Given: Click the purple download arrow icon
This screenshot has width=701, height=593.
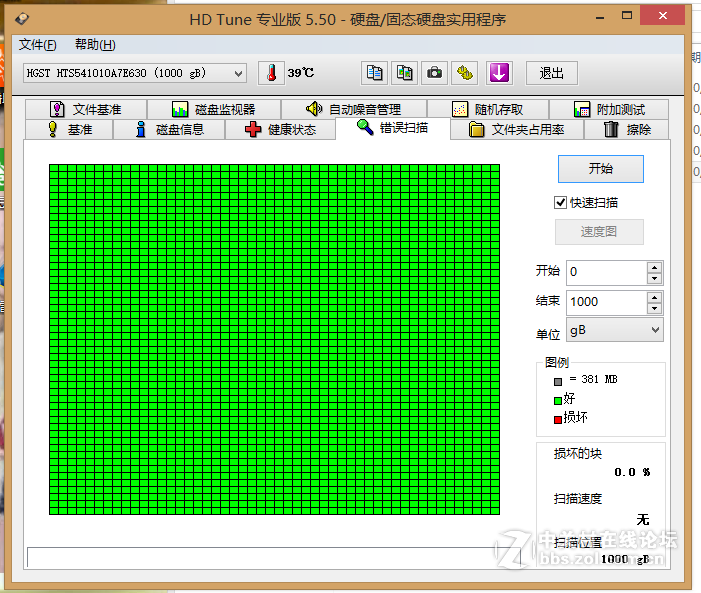Looking at the screenshot, I should (499, 73).
